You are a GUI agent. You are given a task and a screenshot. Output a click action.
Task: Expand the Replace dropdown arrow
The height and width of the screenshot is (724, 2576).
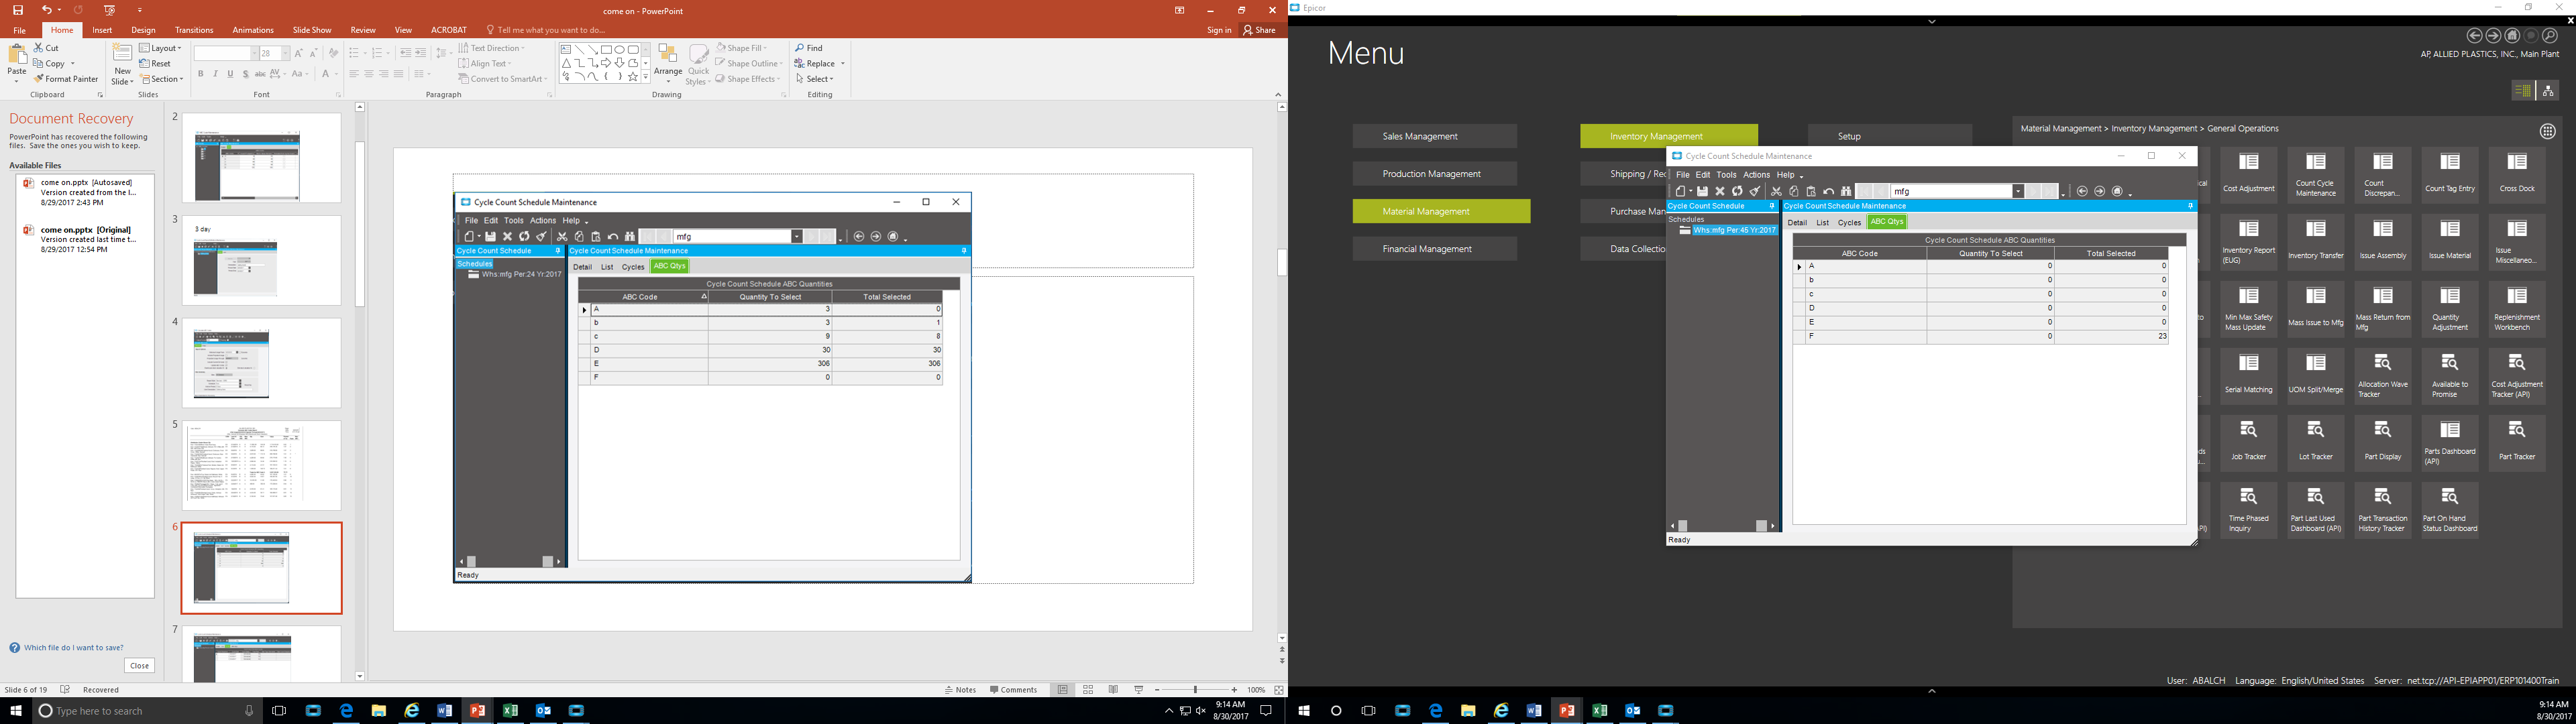[x=843, y=64]
